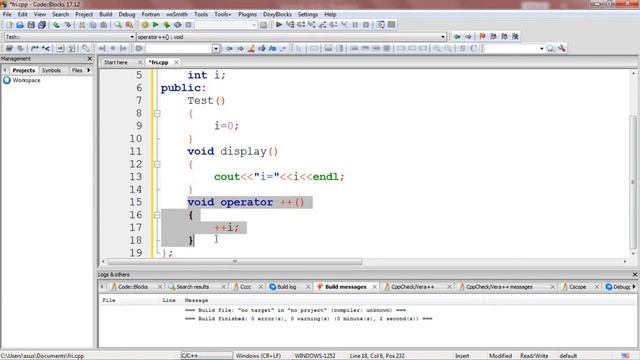640x360 pixels.
Task: Click the Save all files icon
Action: 42,25
